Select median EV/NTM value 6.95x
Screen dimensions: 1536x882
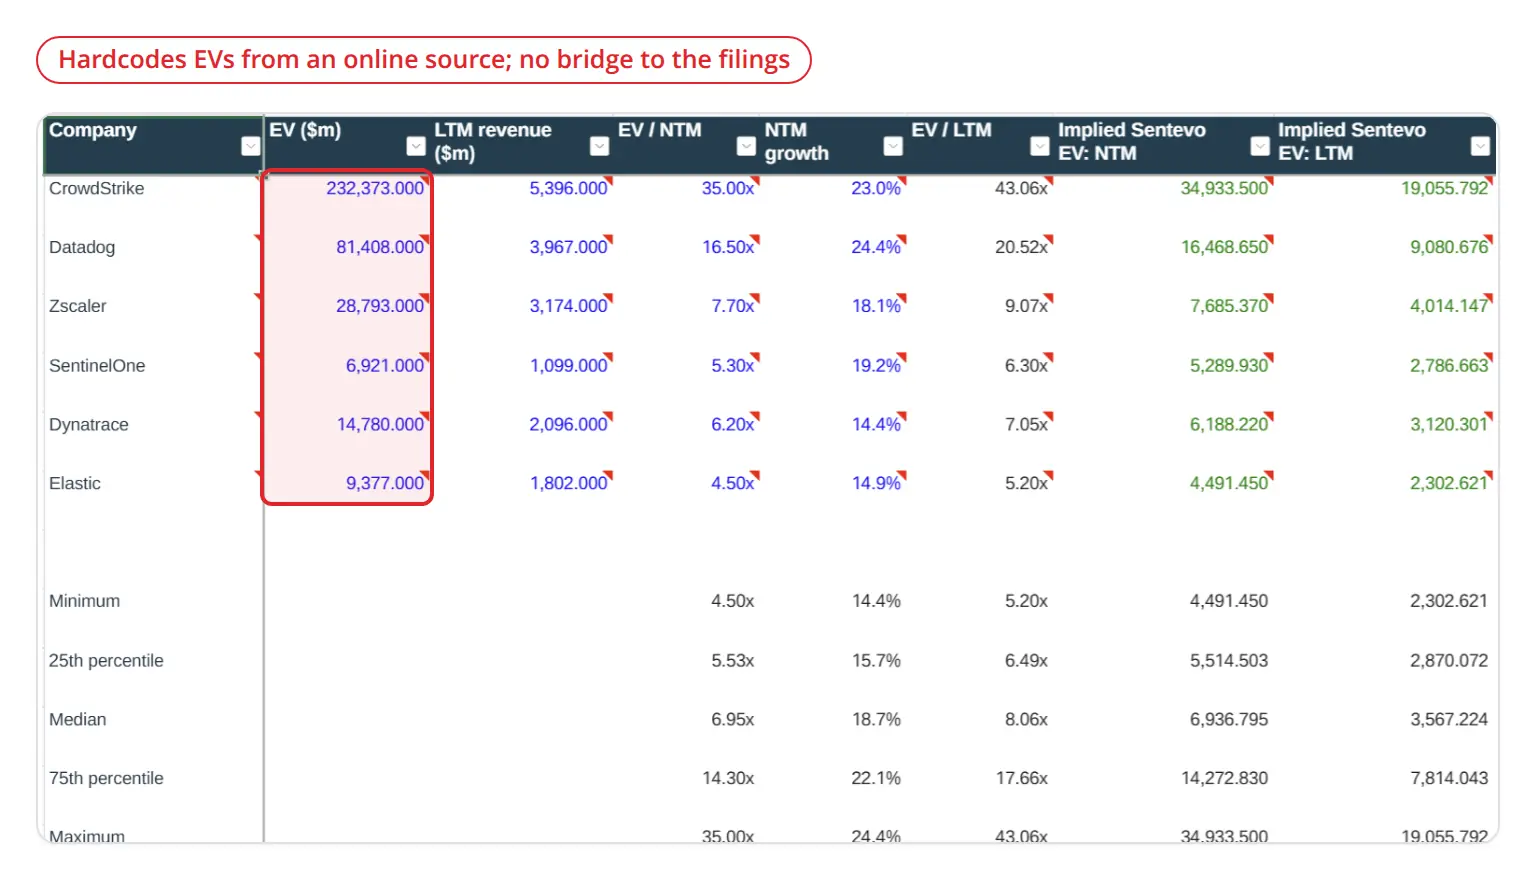(x=733, y=720)
